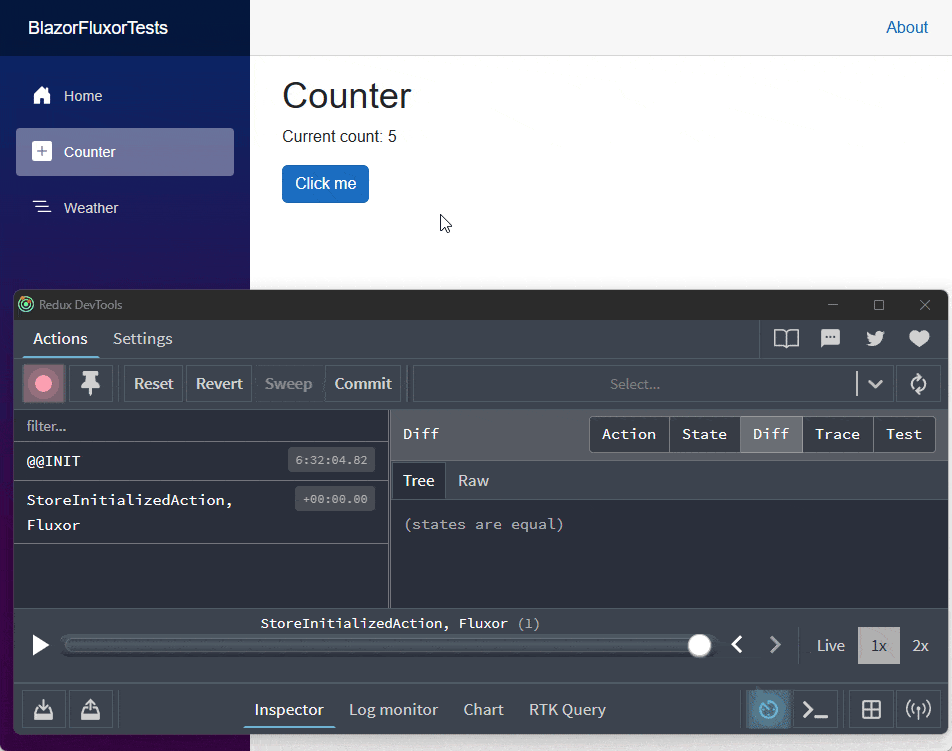Viewport: 952px width, 751px height.
Task: Open the dispatcher console prompt icon
Action: [815, 709]
